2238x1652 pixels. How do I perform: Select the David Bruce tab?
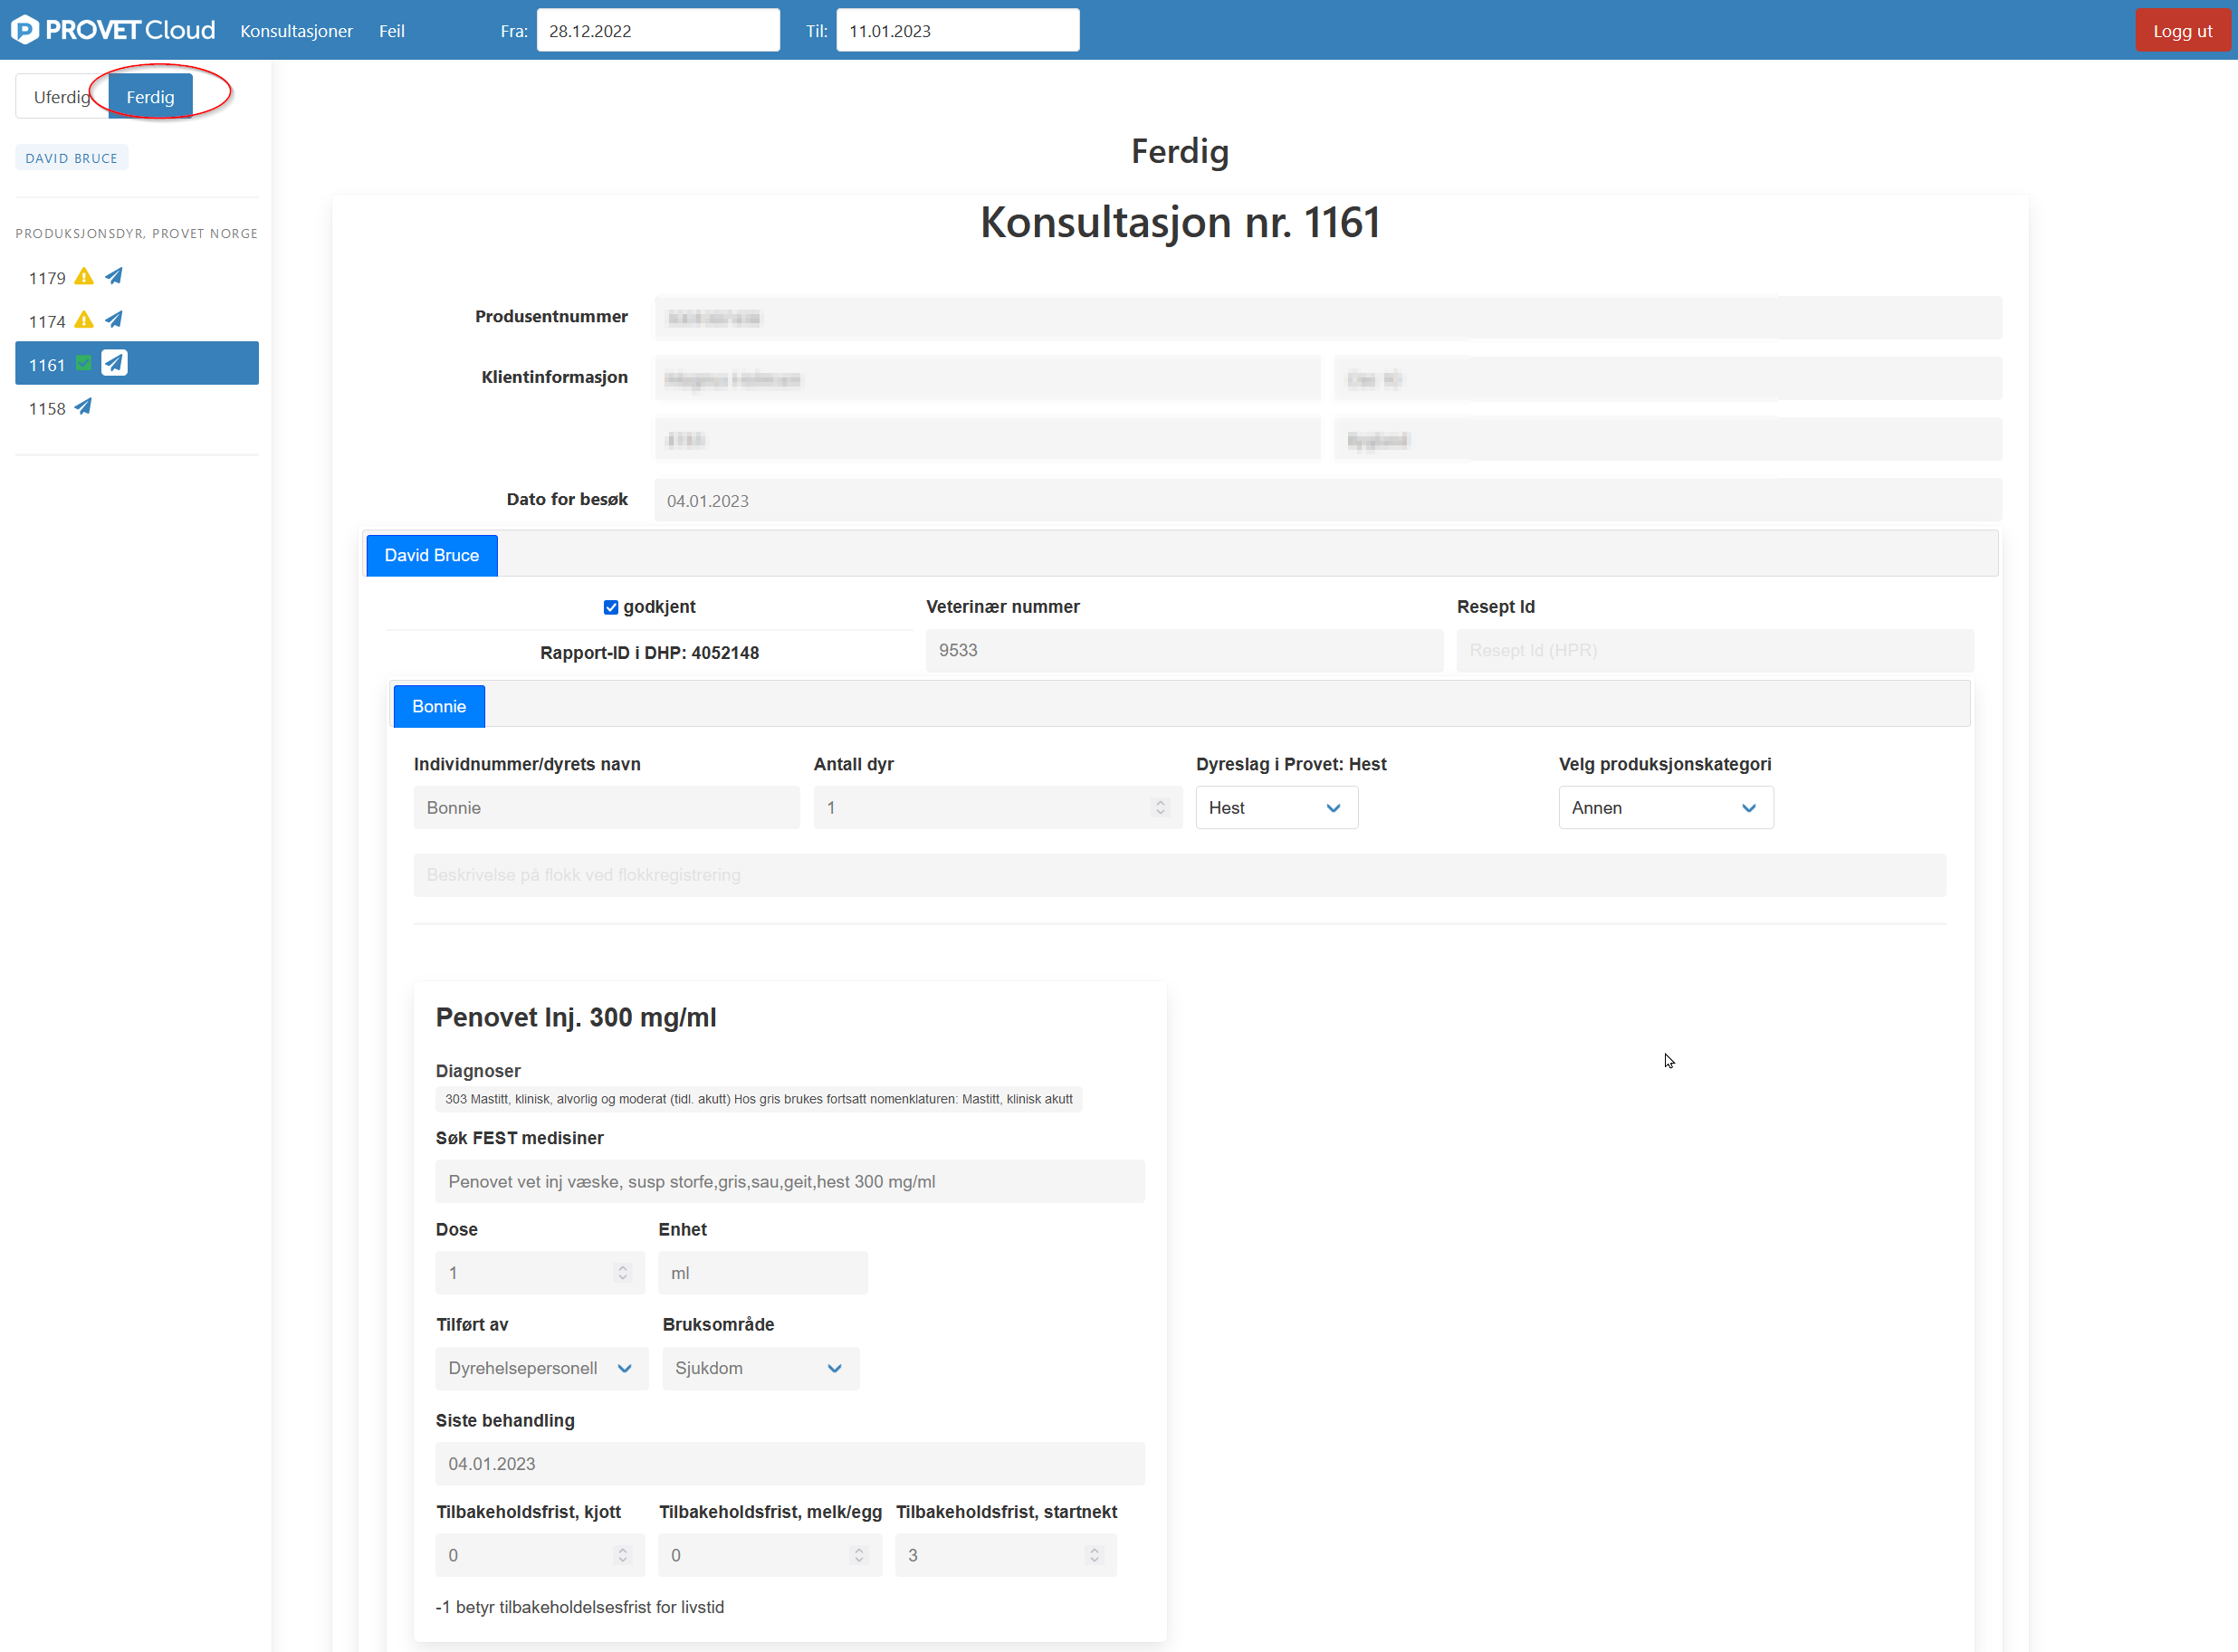[432, 555]
